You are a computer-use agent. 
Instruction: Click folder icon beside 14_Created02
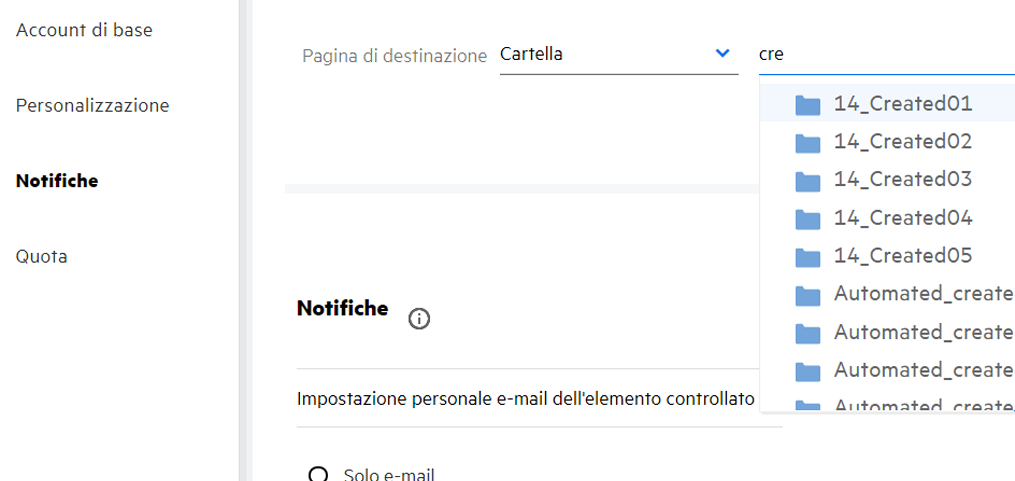tap(808, 143)
